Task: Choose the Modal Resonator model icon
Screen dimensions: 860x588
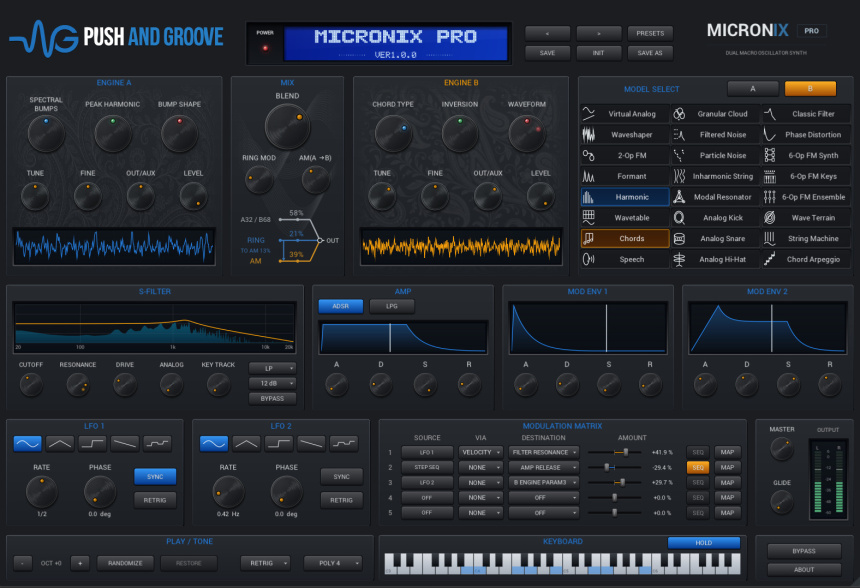Action: click(x=679, y=197)
